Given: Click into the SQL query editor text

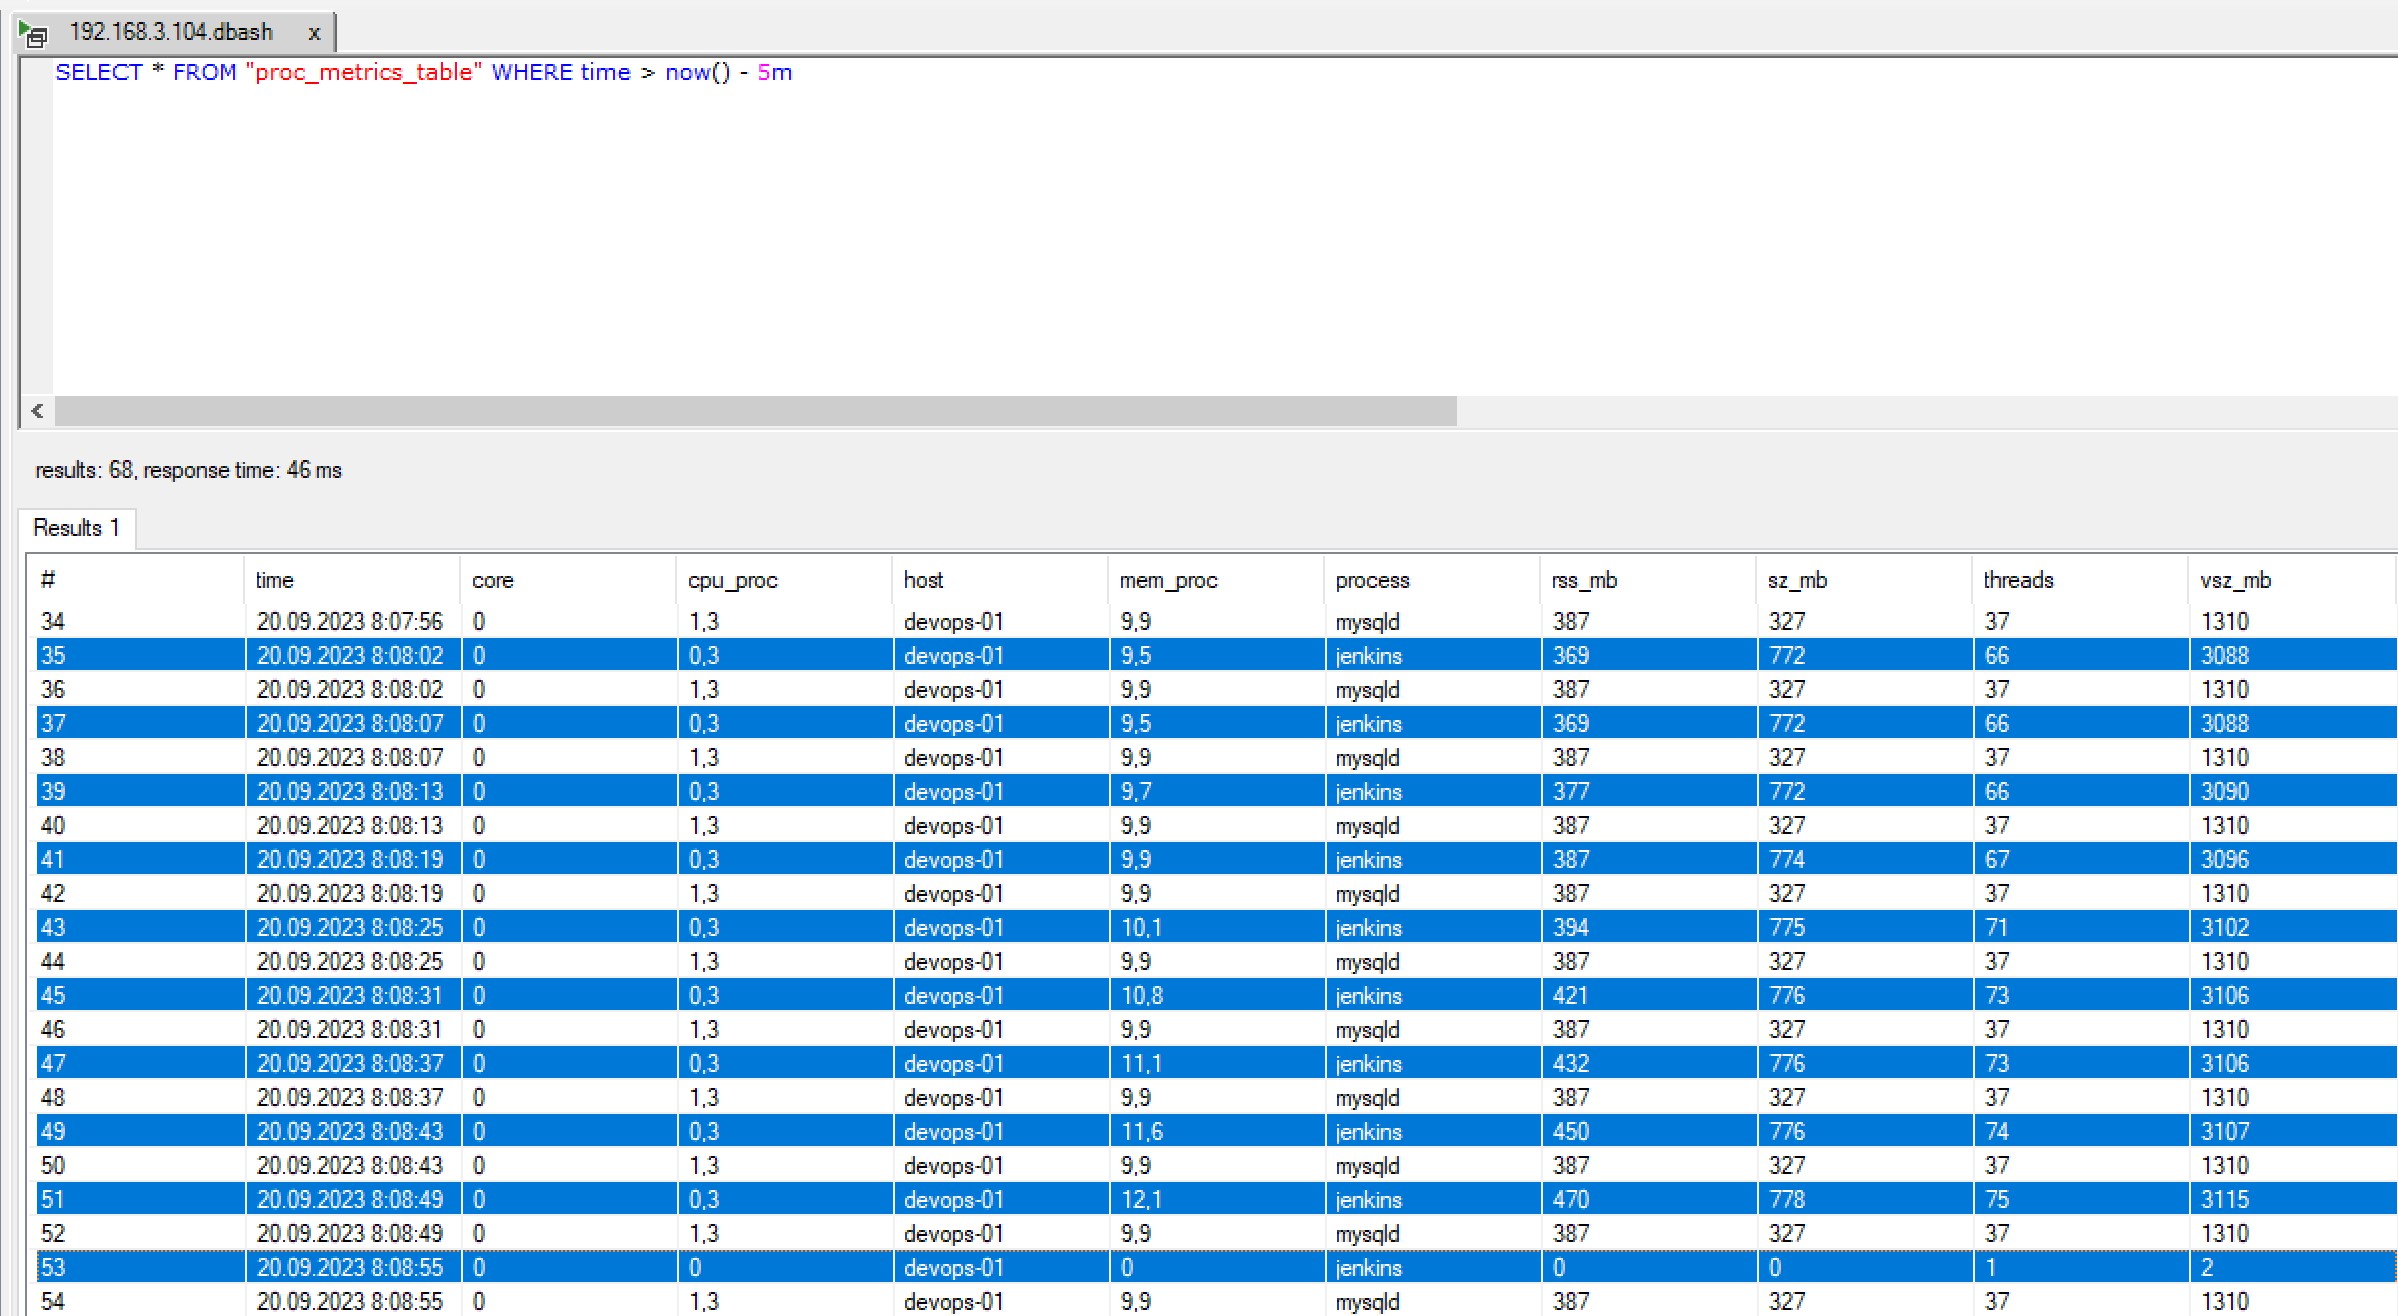Looking at the screenshot, I should pos(423,72).
